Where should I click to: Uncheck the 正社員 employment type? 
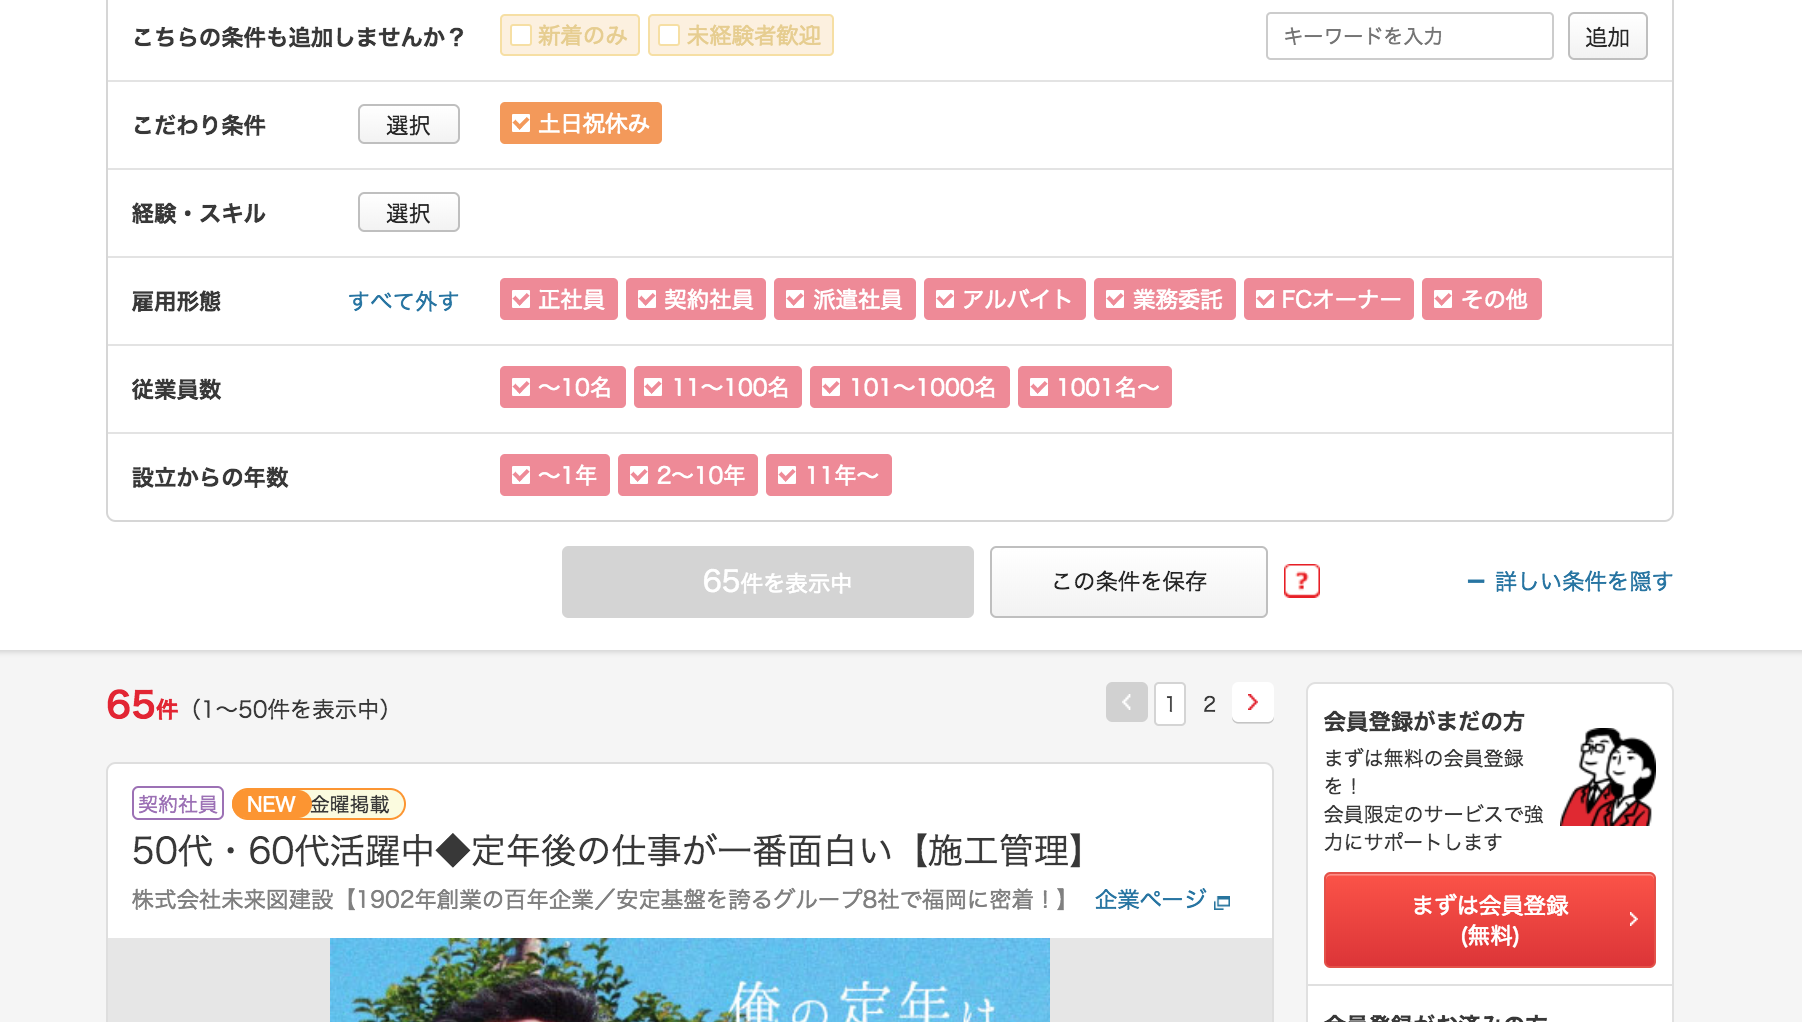pyautogui.click(x=558, y=300)
